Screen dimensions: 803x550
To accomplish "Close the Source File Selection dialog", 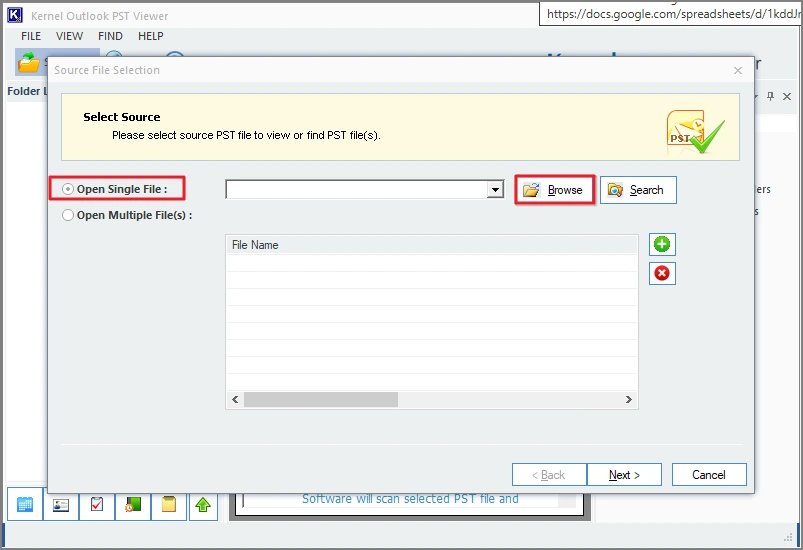I will [x=737, y=71].
